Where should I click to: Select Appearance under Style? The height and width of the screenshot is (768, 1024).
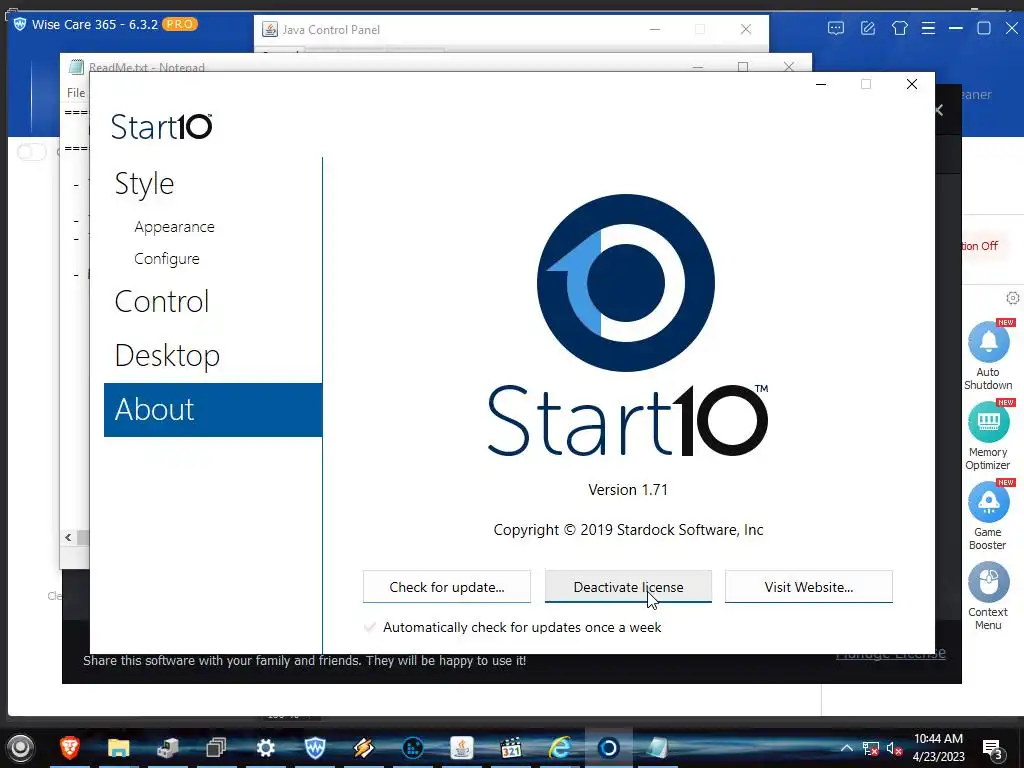click(174, 227)
